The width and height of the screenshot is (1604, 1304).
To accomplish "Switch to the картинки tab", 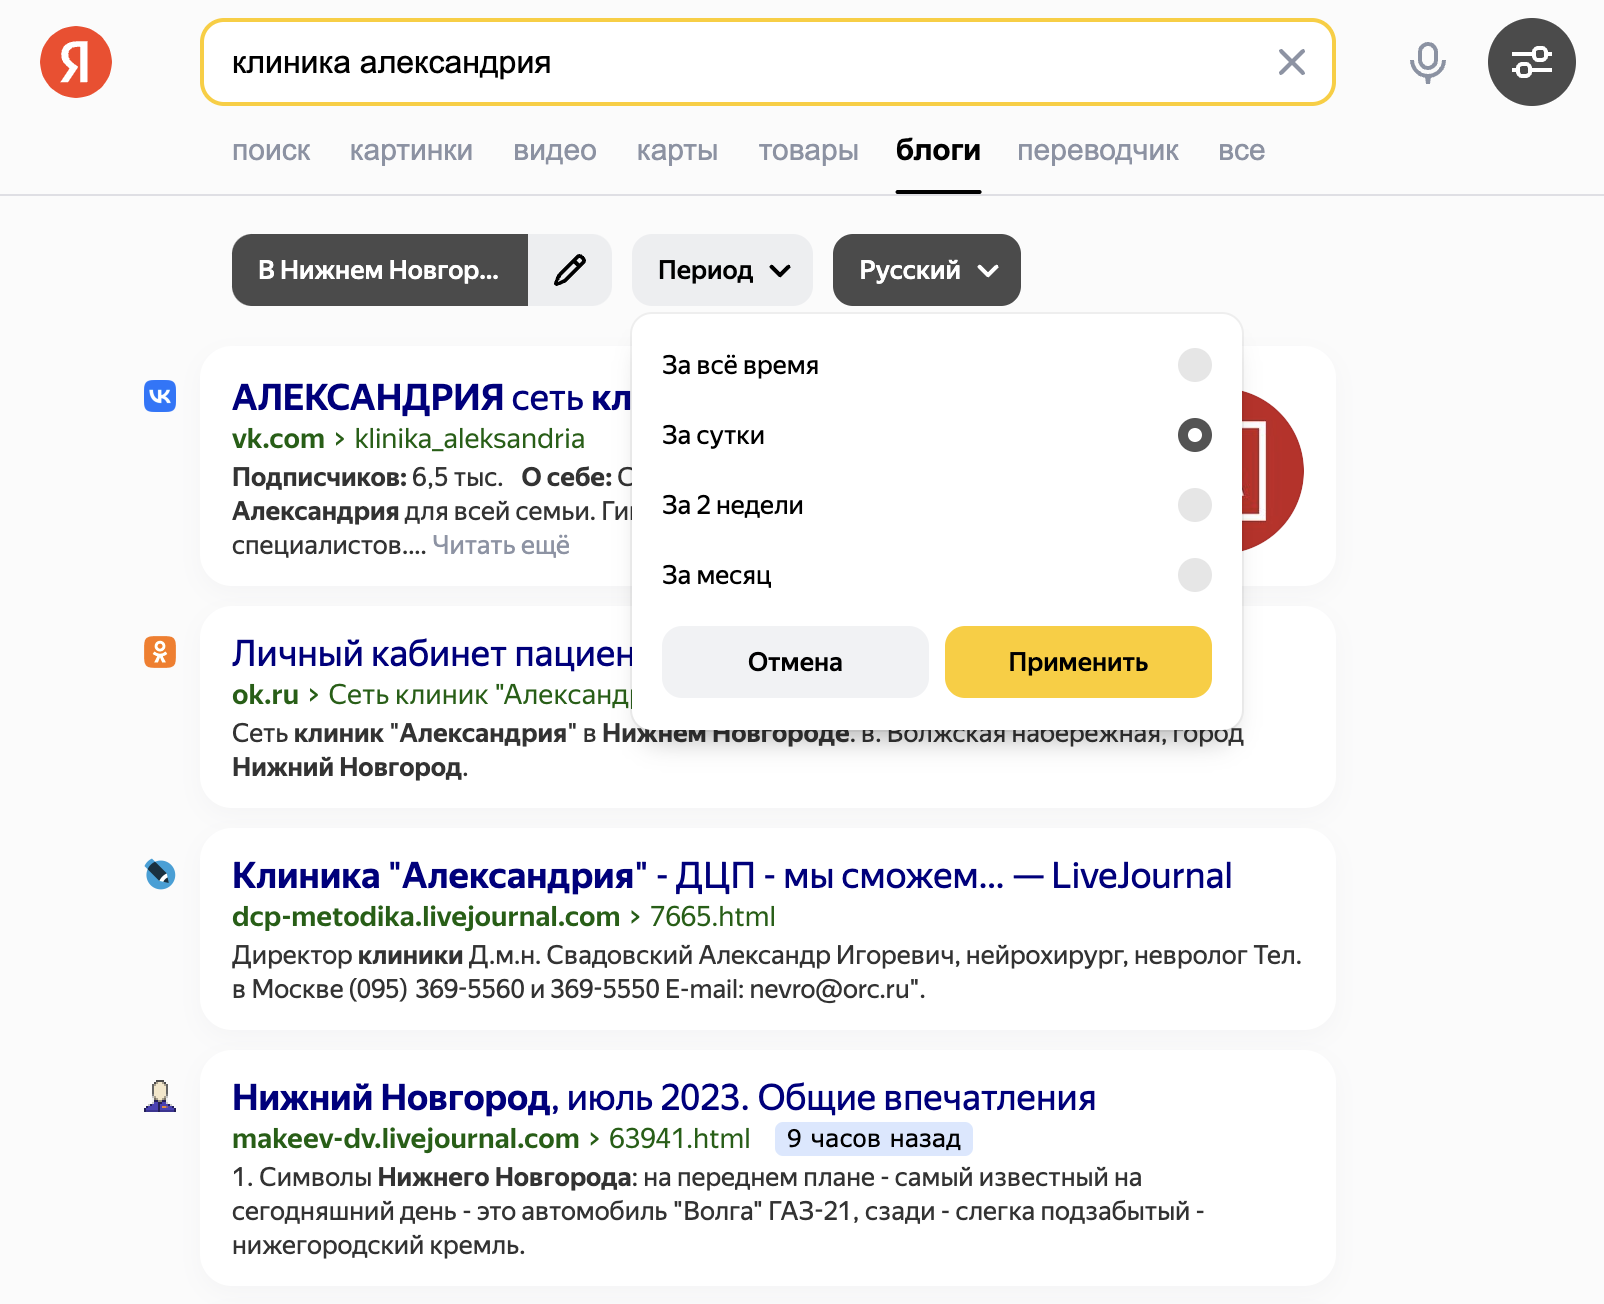I will (411, 150).
